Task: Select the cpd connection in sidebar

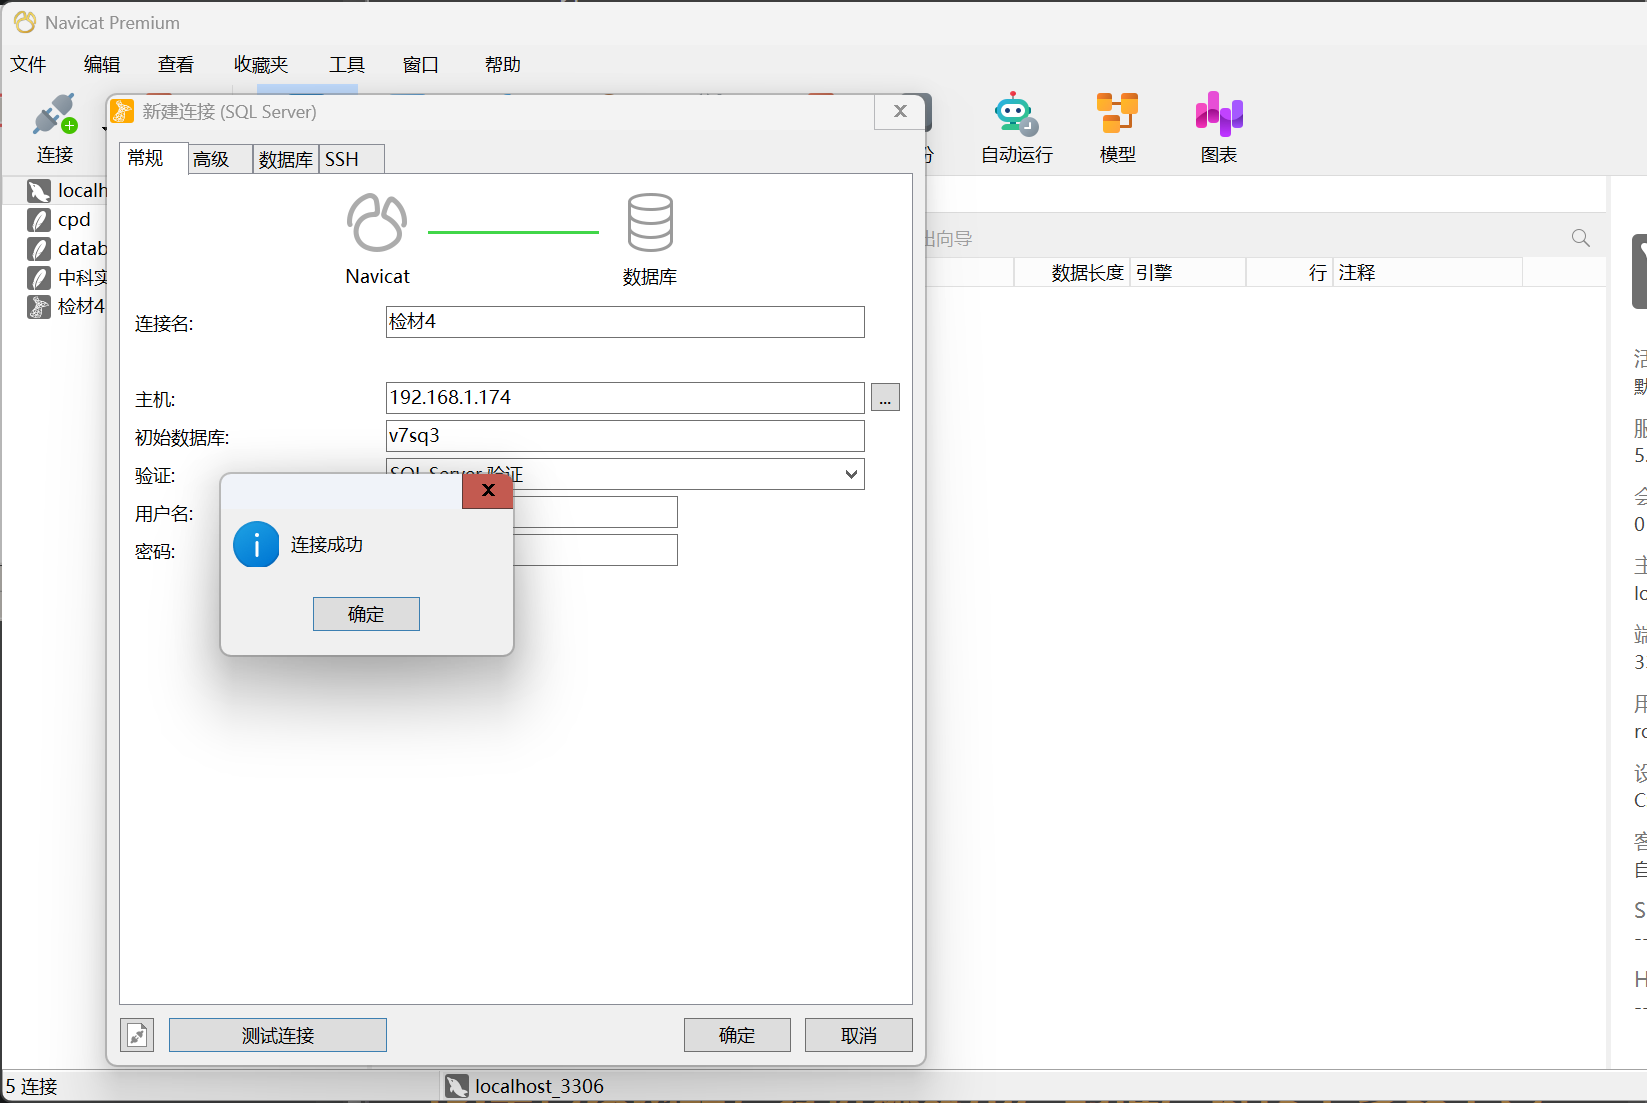Action: pyautogui.click(x=73, y=220)
